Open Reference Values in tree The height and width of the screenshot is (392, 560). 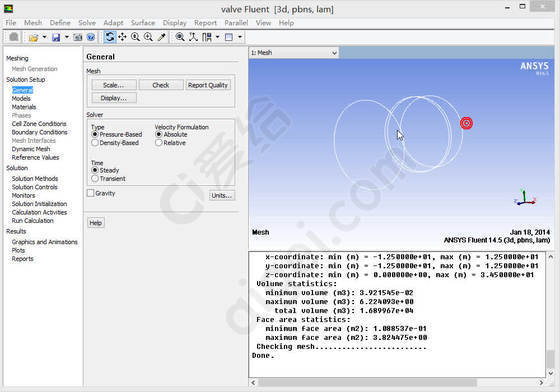point(35,157)
